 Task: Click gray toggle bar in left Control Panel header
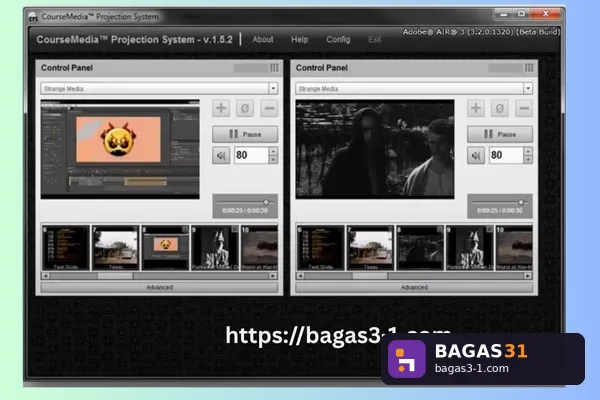click(251, 68)
